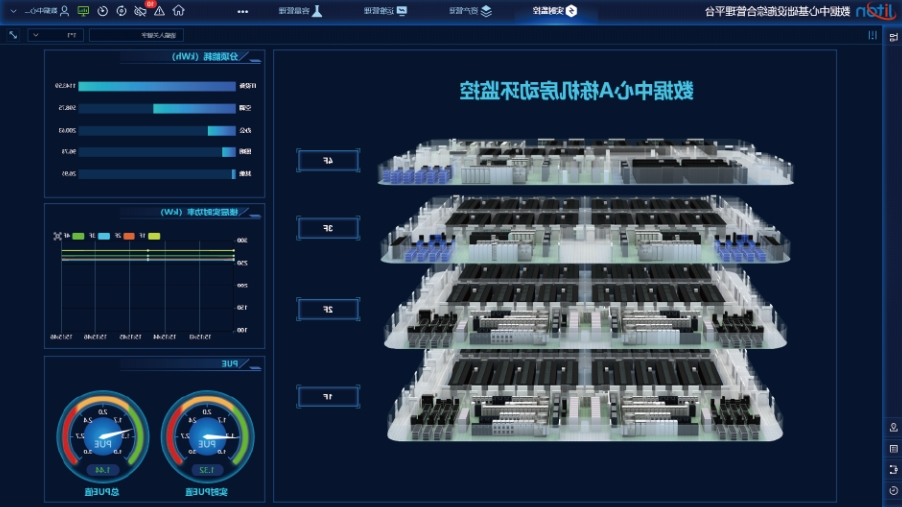Select the 4F floor button
The image size is (902, 507).
tap(328, 160)
